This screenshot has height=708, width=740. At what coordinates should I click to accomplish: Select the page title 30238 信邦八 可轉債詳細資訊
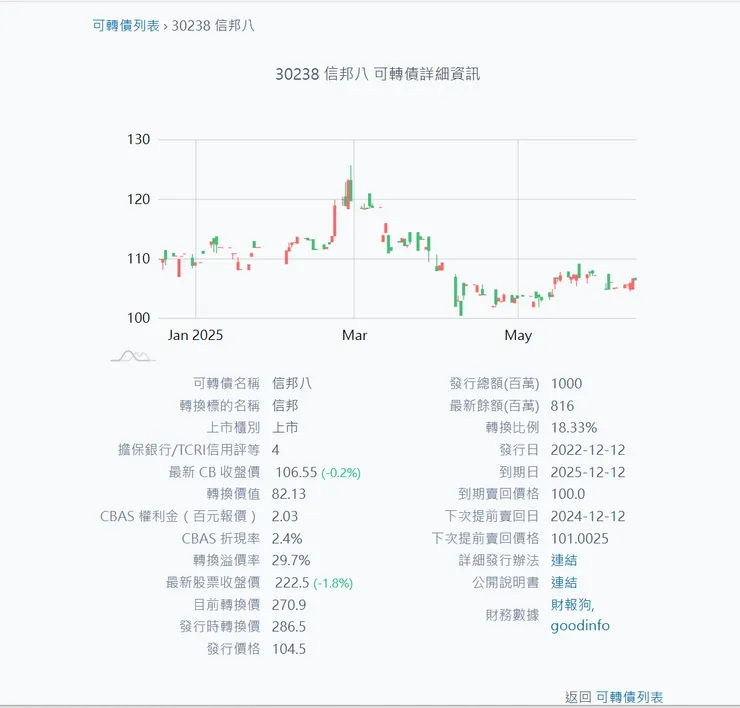(378, 74)
